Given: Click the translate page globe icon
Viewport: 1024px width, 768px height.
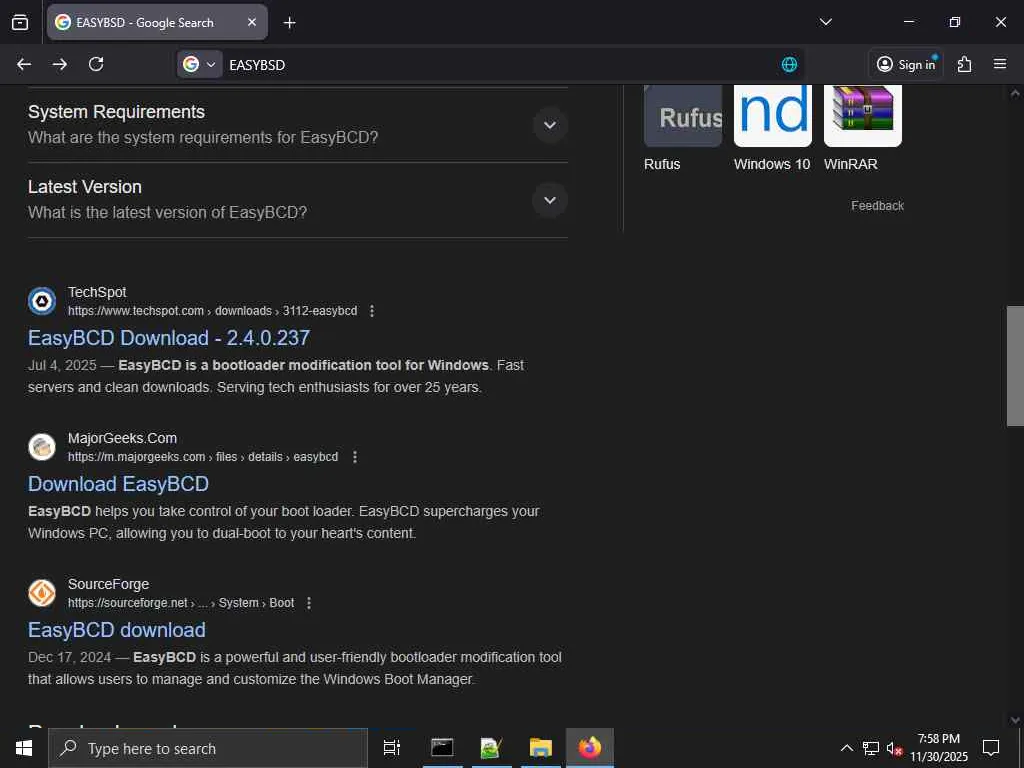Looking at the screenshot, I should coord(789,64).
